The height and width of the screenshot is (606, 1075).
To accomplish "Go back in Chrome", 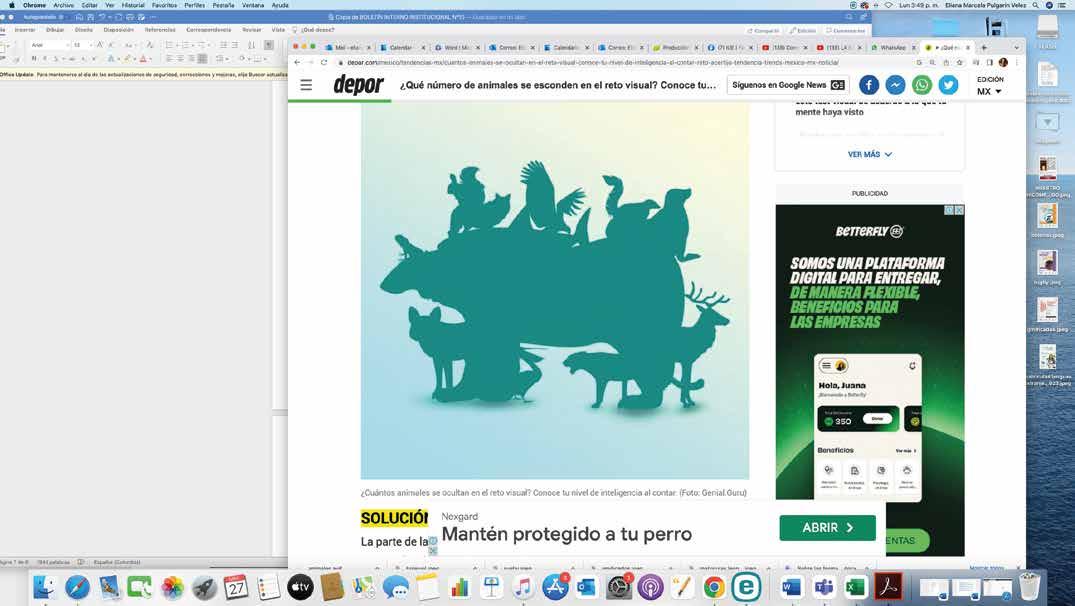I will point(297,62).
